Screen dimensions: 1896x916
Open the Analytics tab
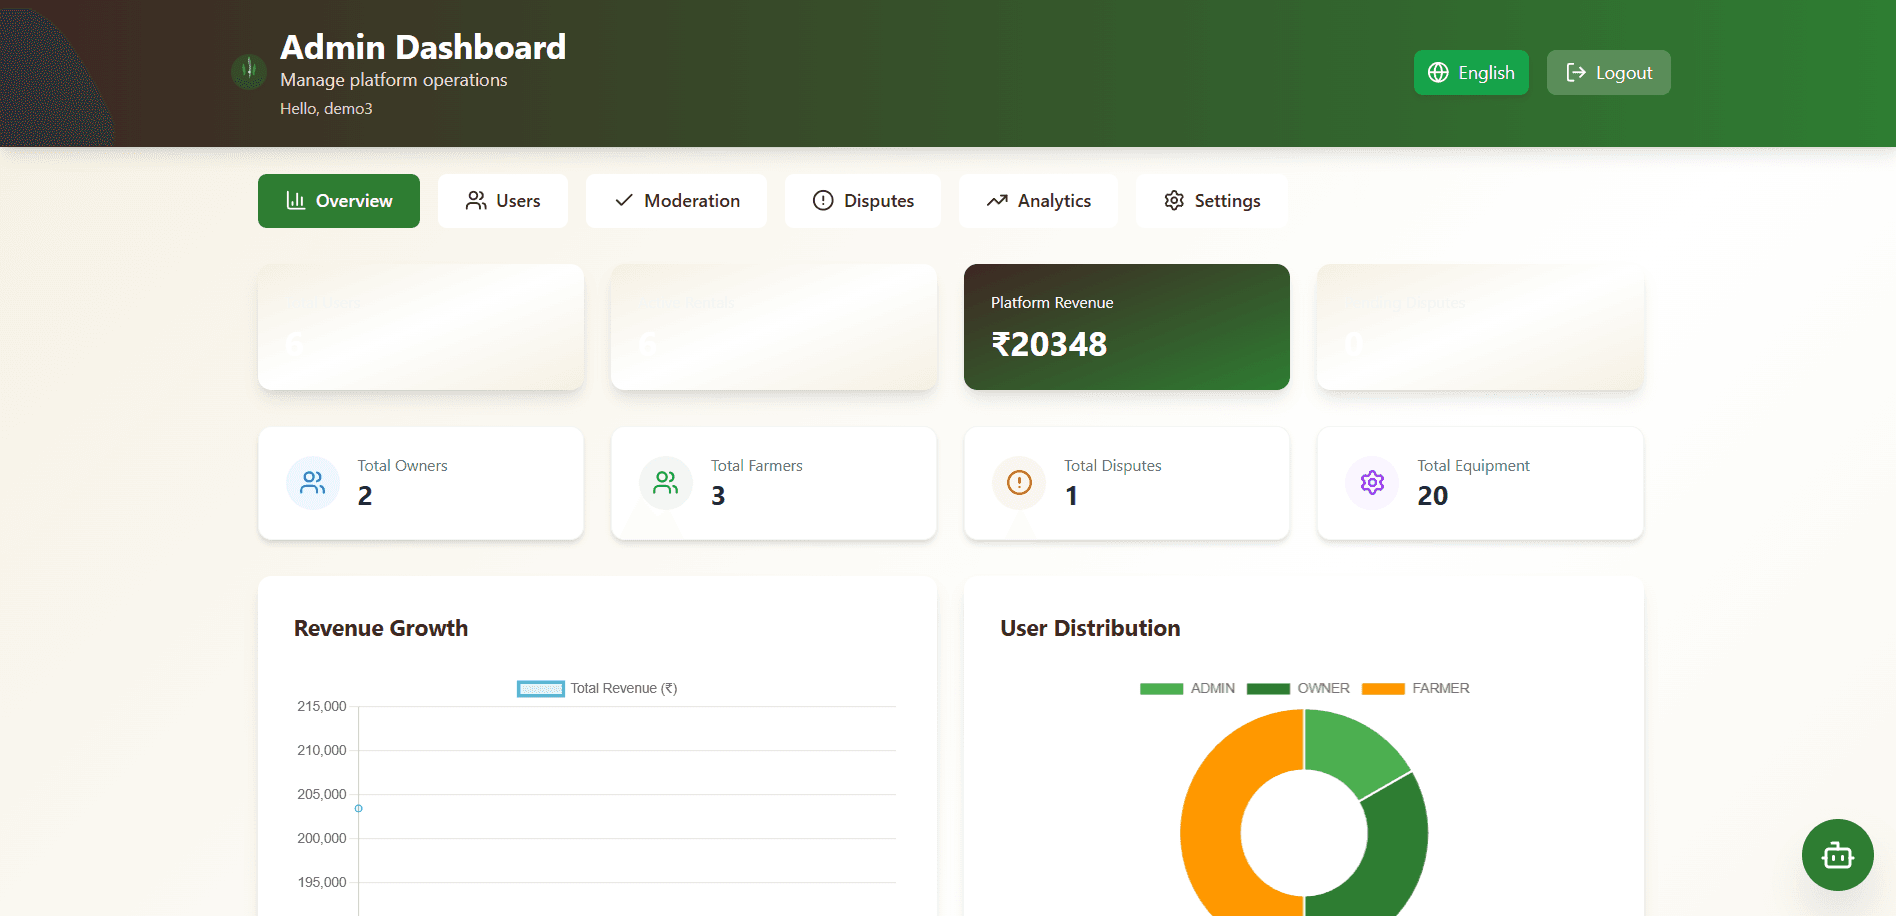pyautogui.click(x=1038, y=201)
